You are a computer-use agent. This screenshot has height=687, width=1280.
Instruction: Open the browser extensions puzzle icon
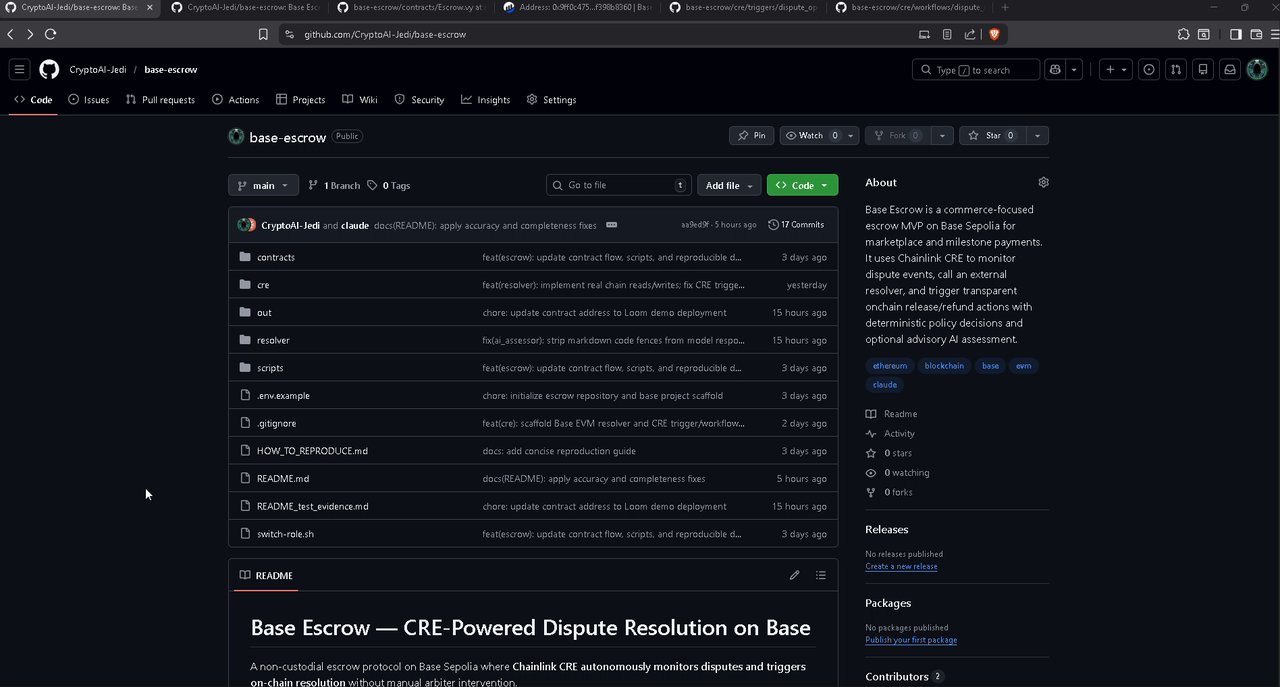click(x=1184, y=34)
